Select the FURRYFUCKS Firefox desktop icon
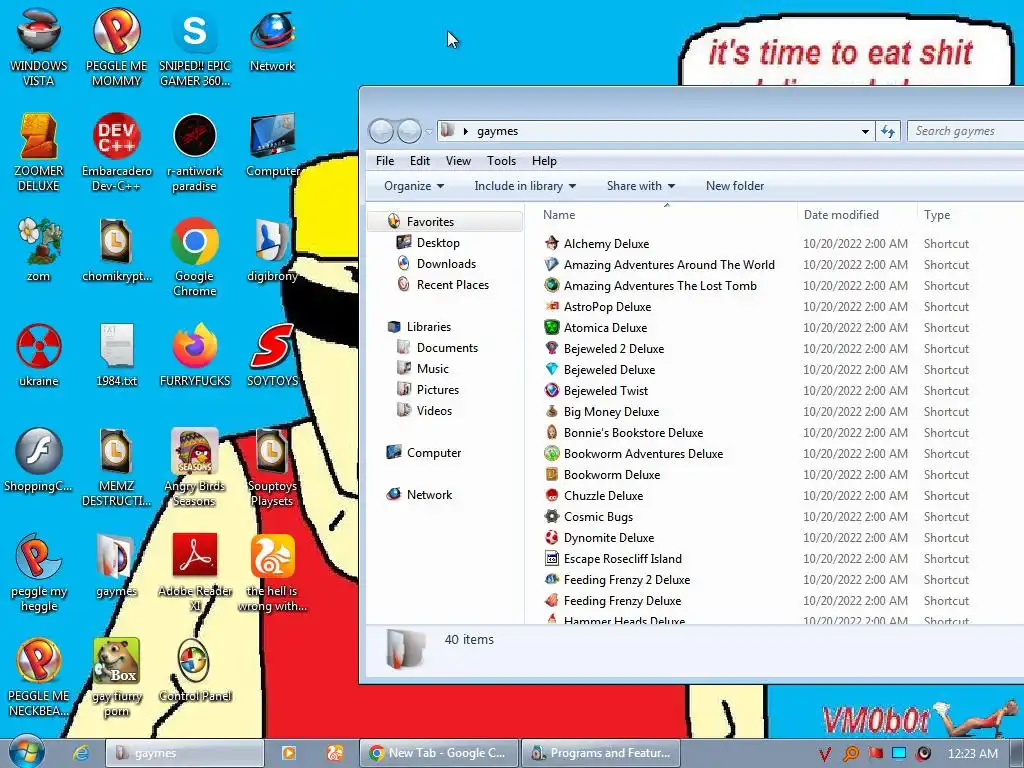The height and width of the screenshot is (768, 1024). pos(195,355)
